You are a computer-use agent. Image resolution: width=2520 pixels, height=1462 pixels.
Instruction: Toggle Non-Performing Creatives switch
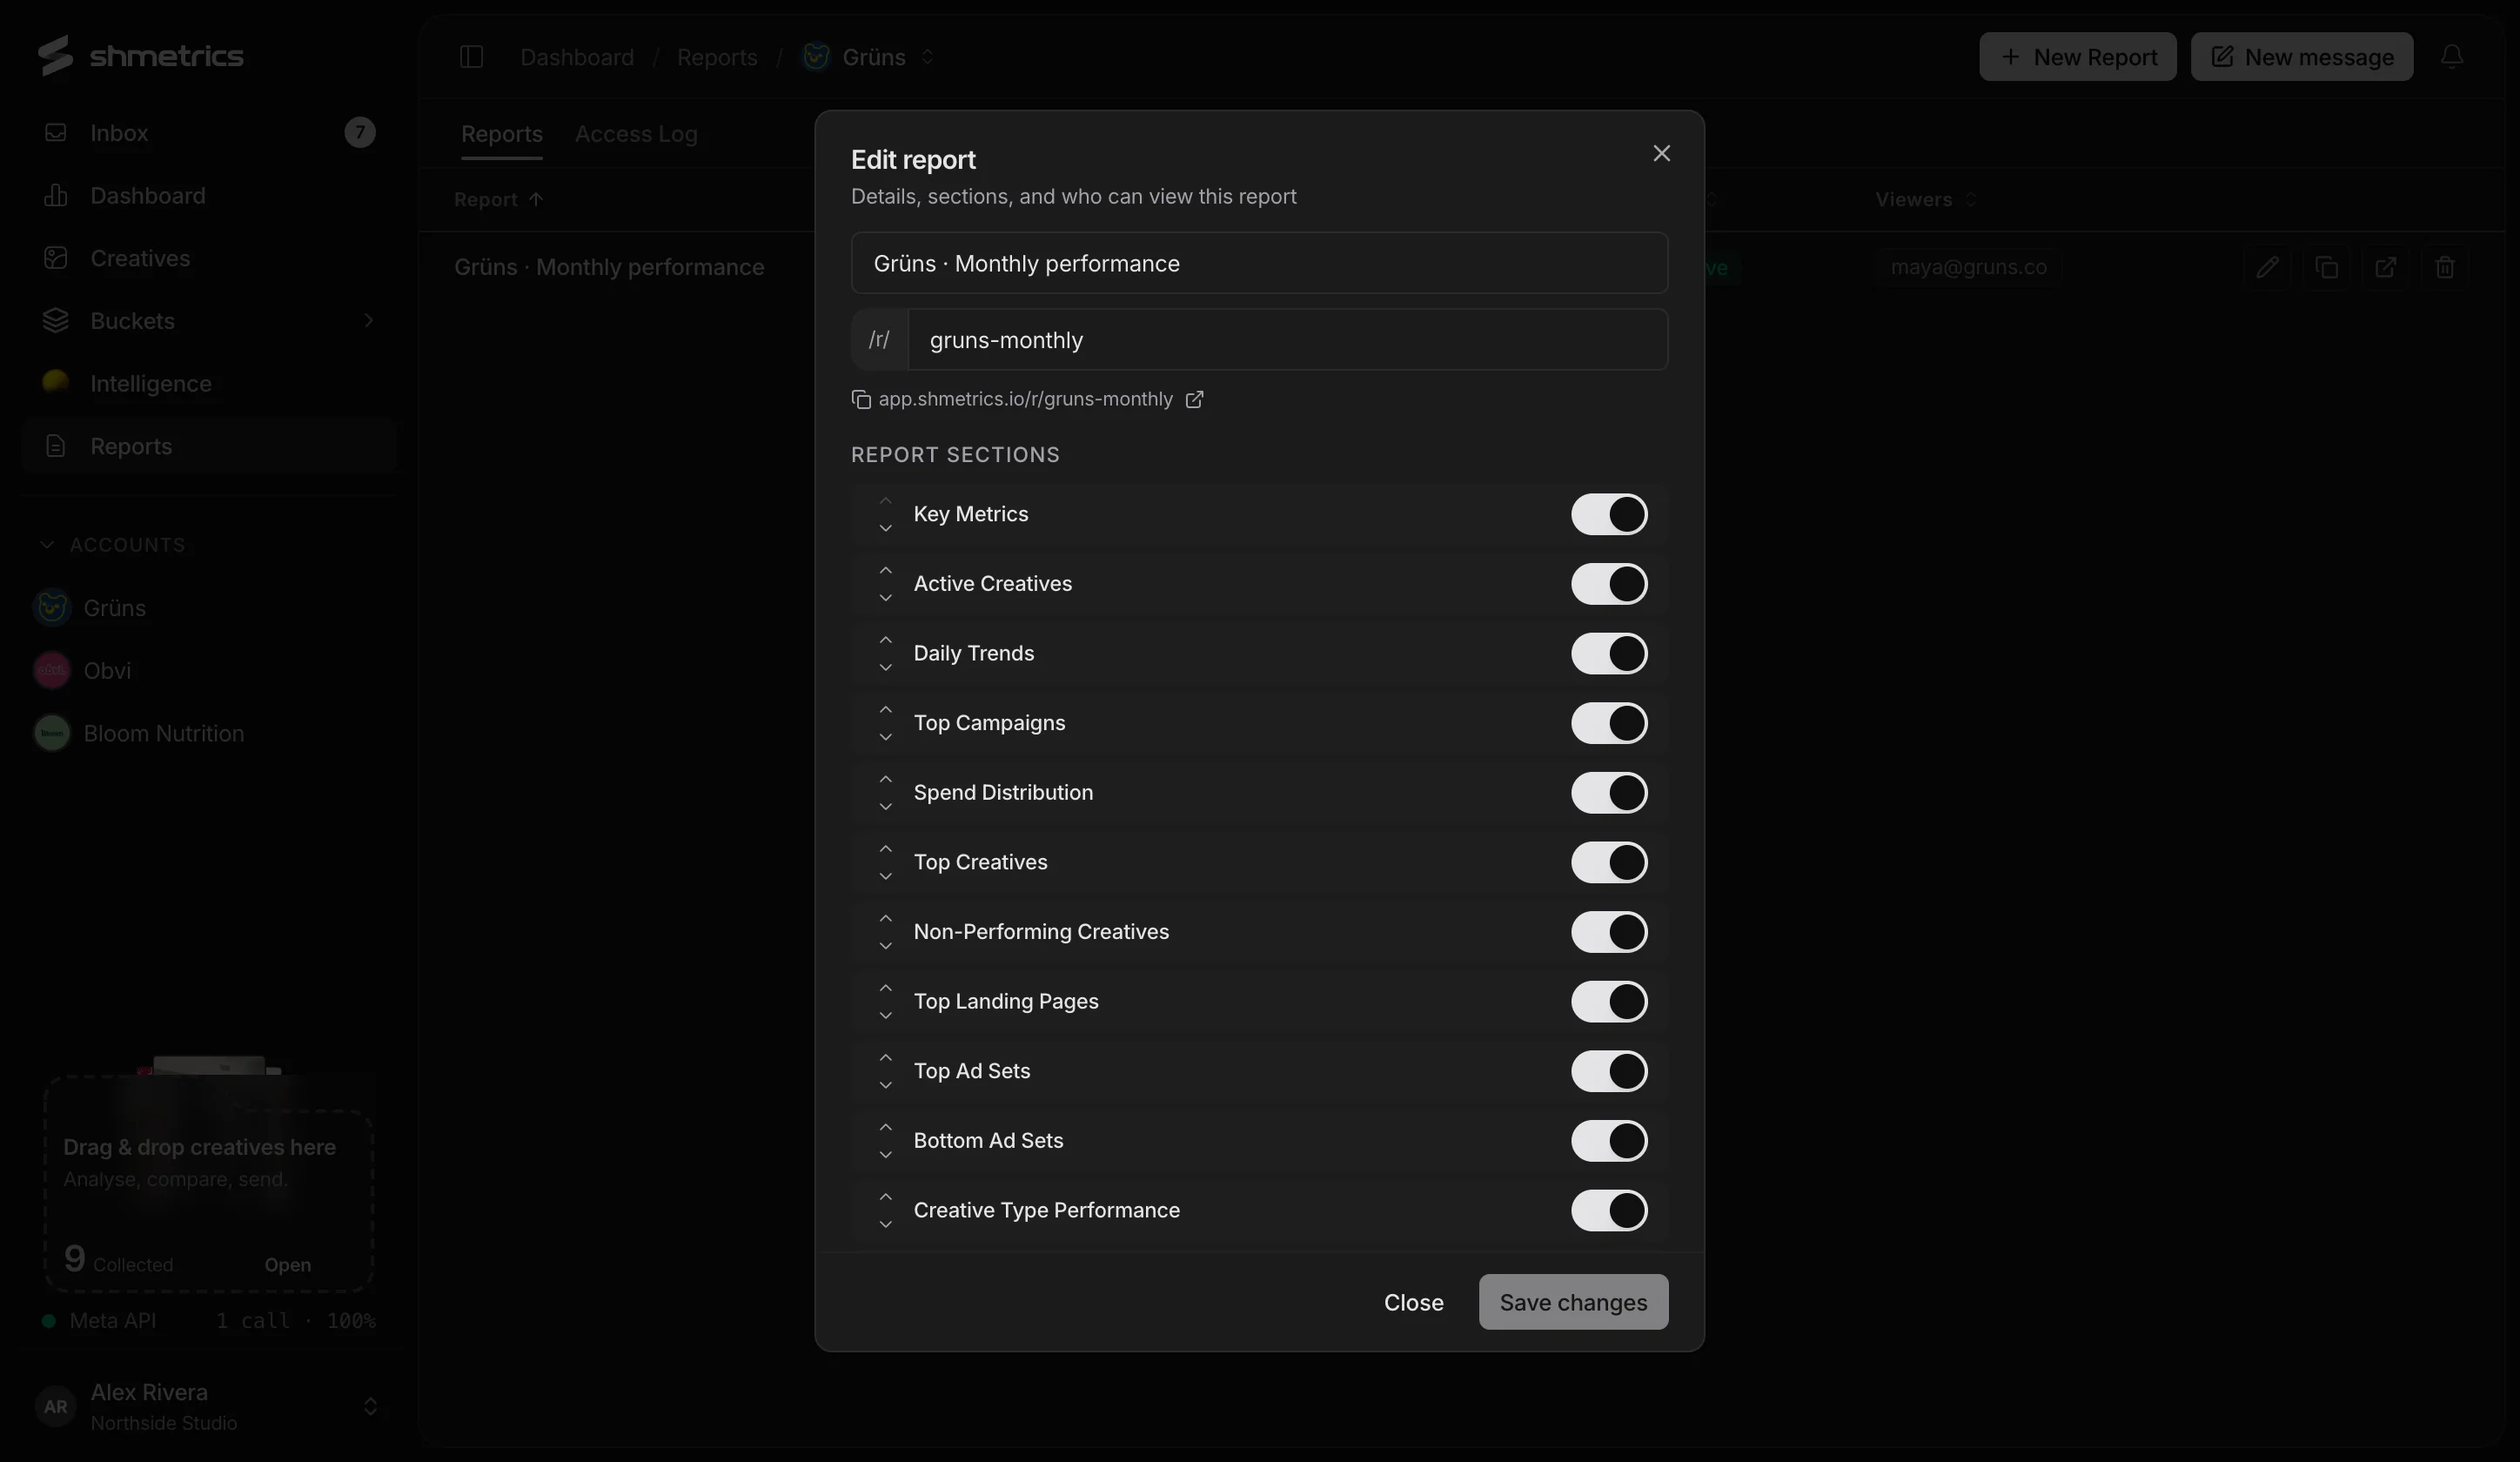[x=1608, y=931]
